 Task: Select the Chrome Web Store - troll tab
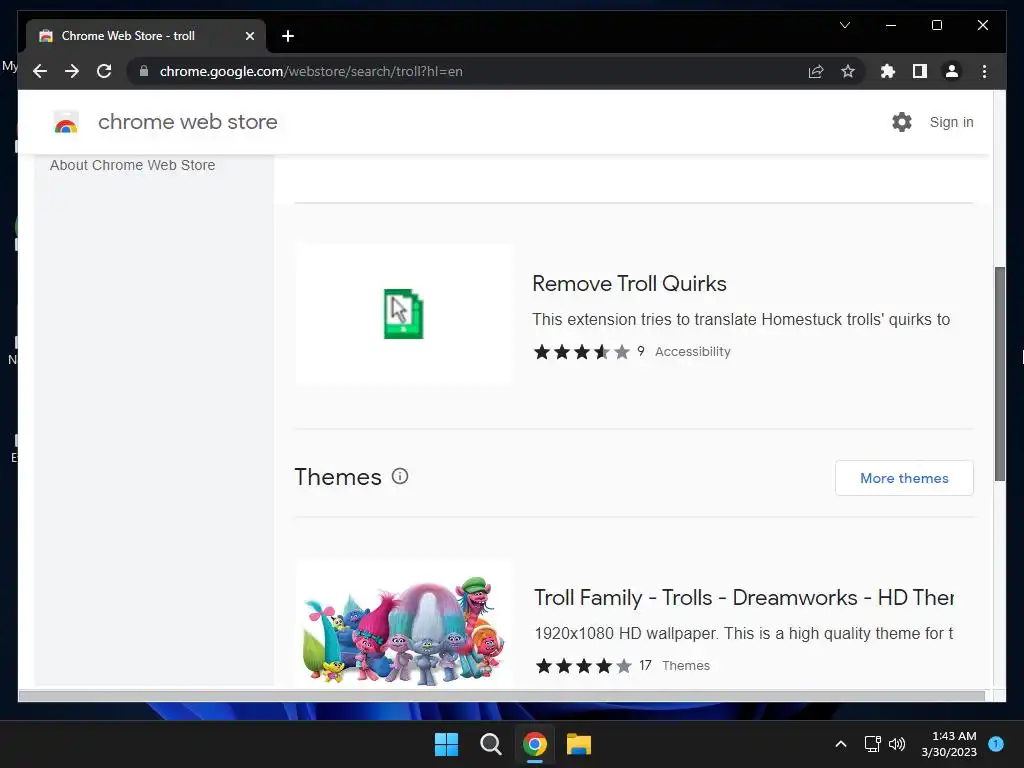[x=145, y=36]
